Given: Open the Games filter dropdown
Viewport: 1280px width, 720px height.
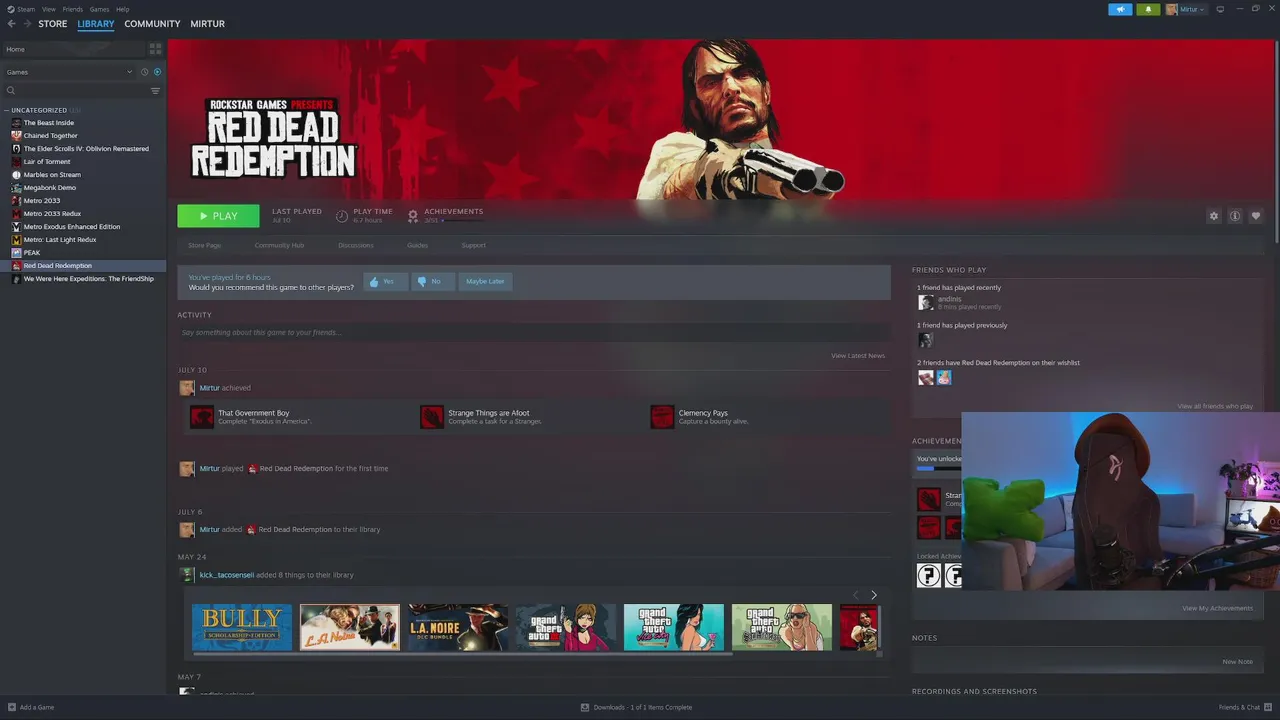Looking at the screenshot, I should pyautogui.click(x=69, y=72).
